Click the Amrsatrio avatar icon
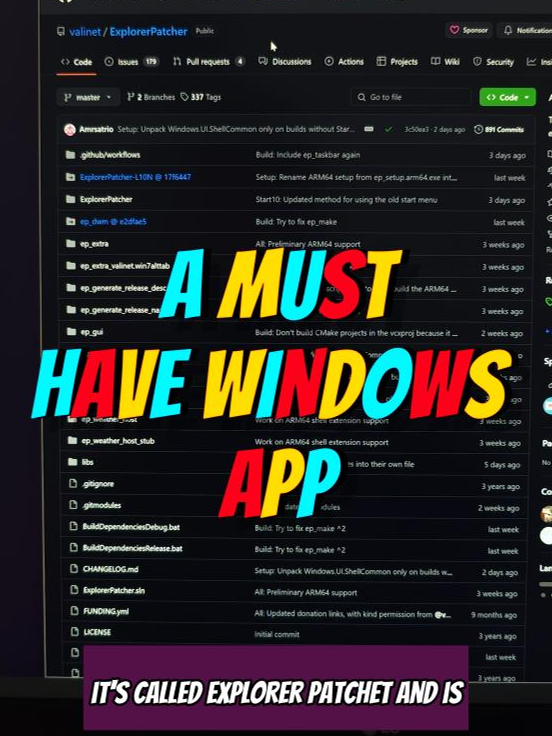This screenshot has width=552, height=736. [70, 130]
